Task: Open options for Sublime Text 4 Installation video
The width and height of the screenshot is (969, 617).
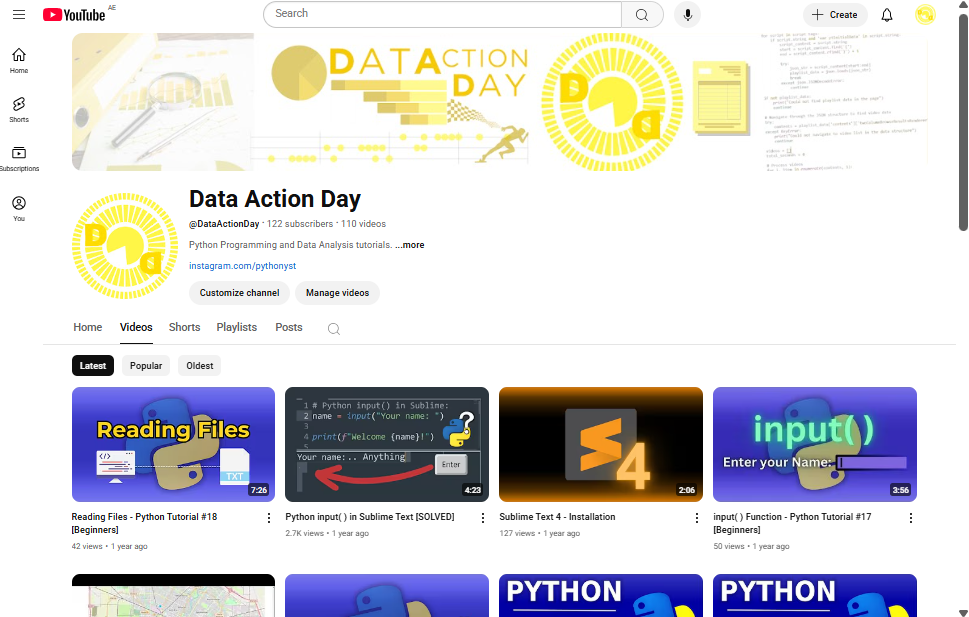Action: pyautogui.click(x=696, y=518)
